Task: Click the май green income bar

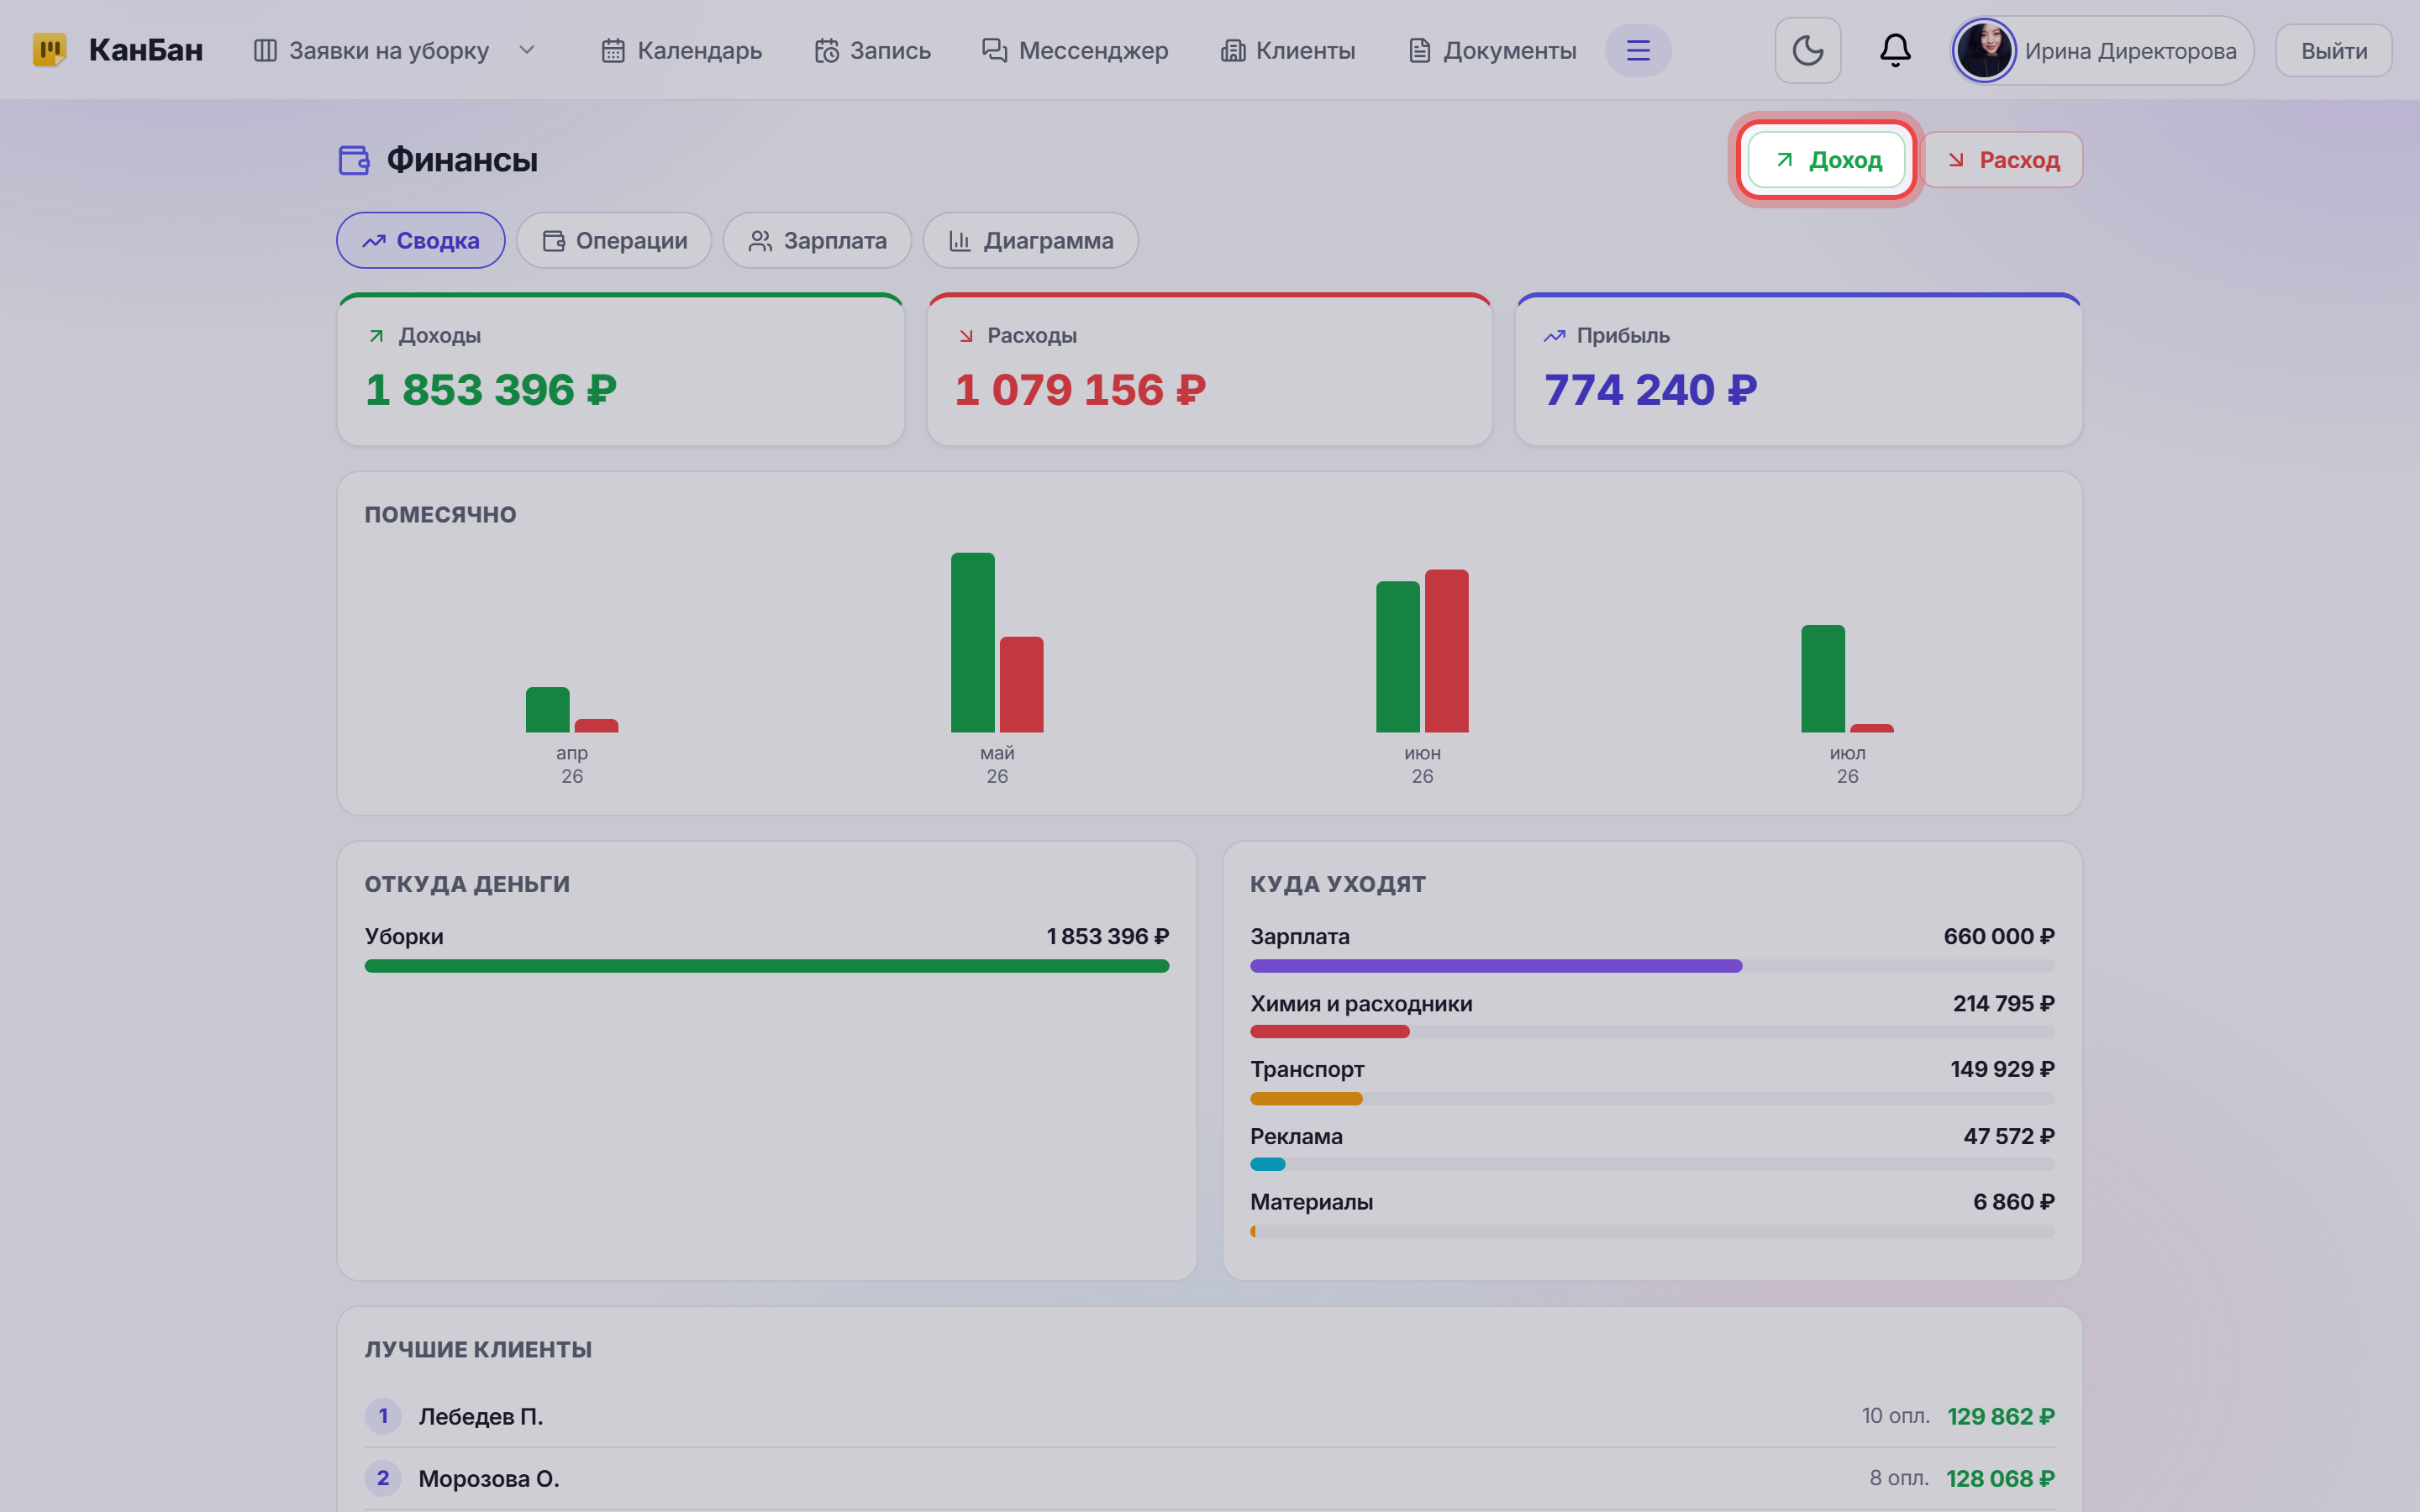Action: pyautogui.click(x=972, y=642)
